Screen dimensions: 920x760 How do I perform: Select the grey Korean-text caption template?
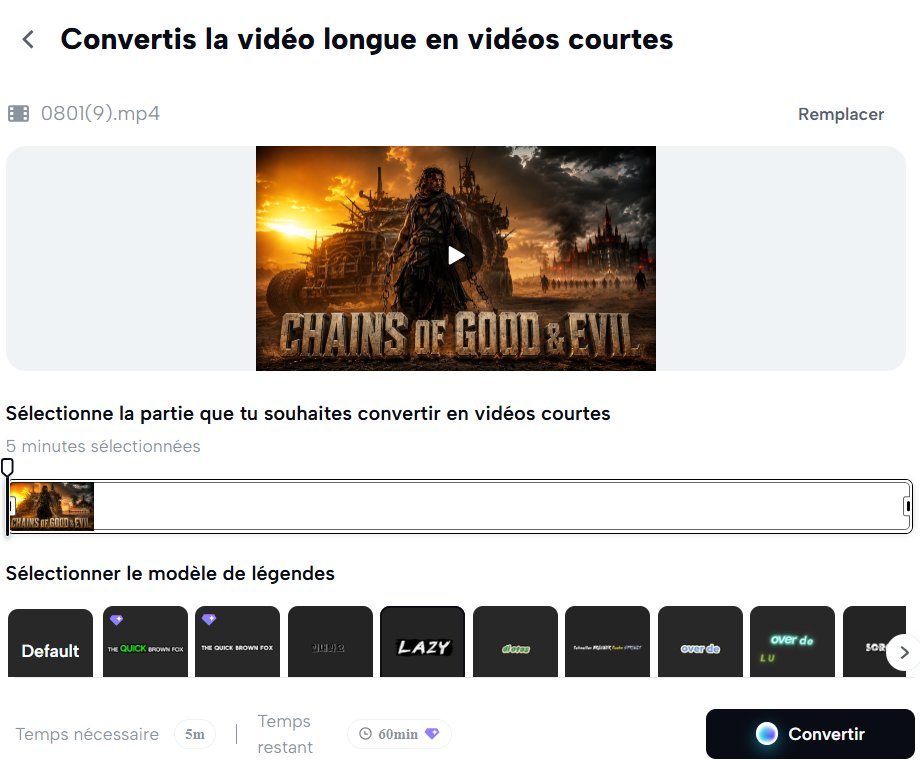330,641
